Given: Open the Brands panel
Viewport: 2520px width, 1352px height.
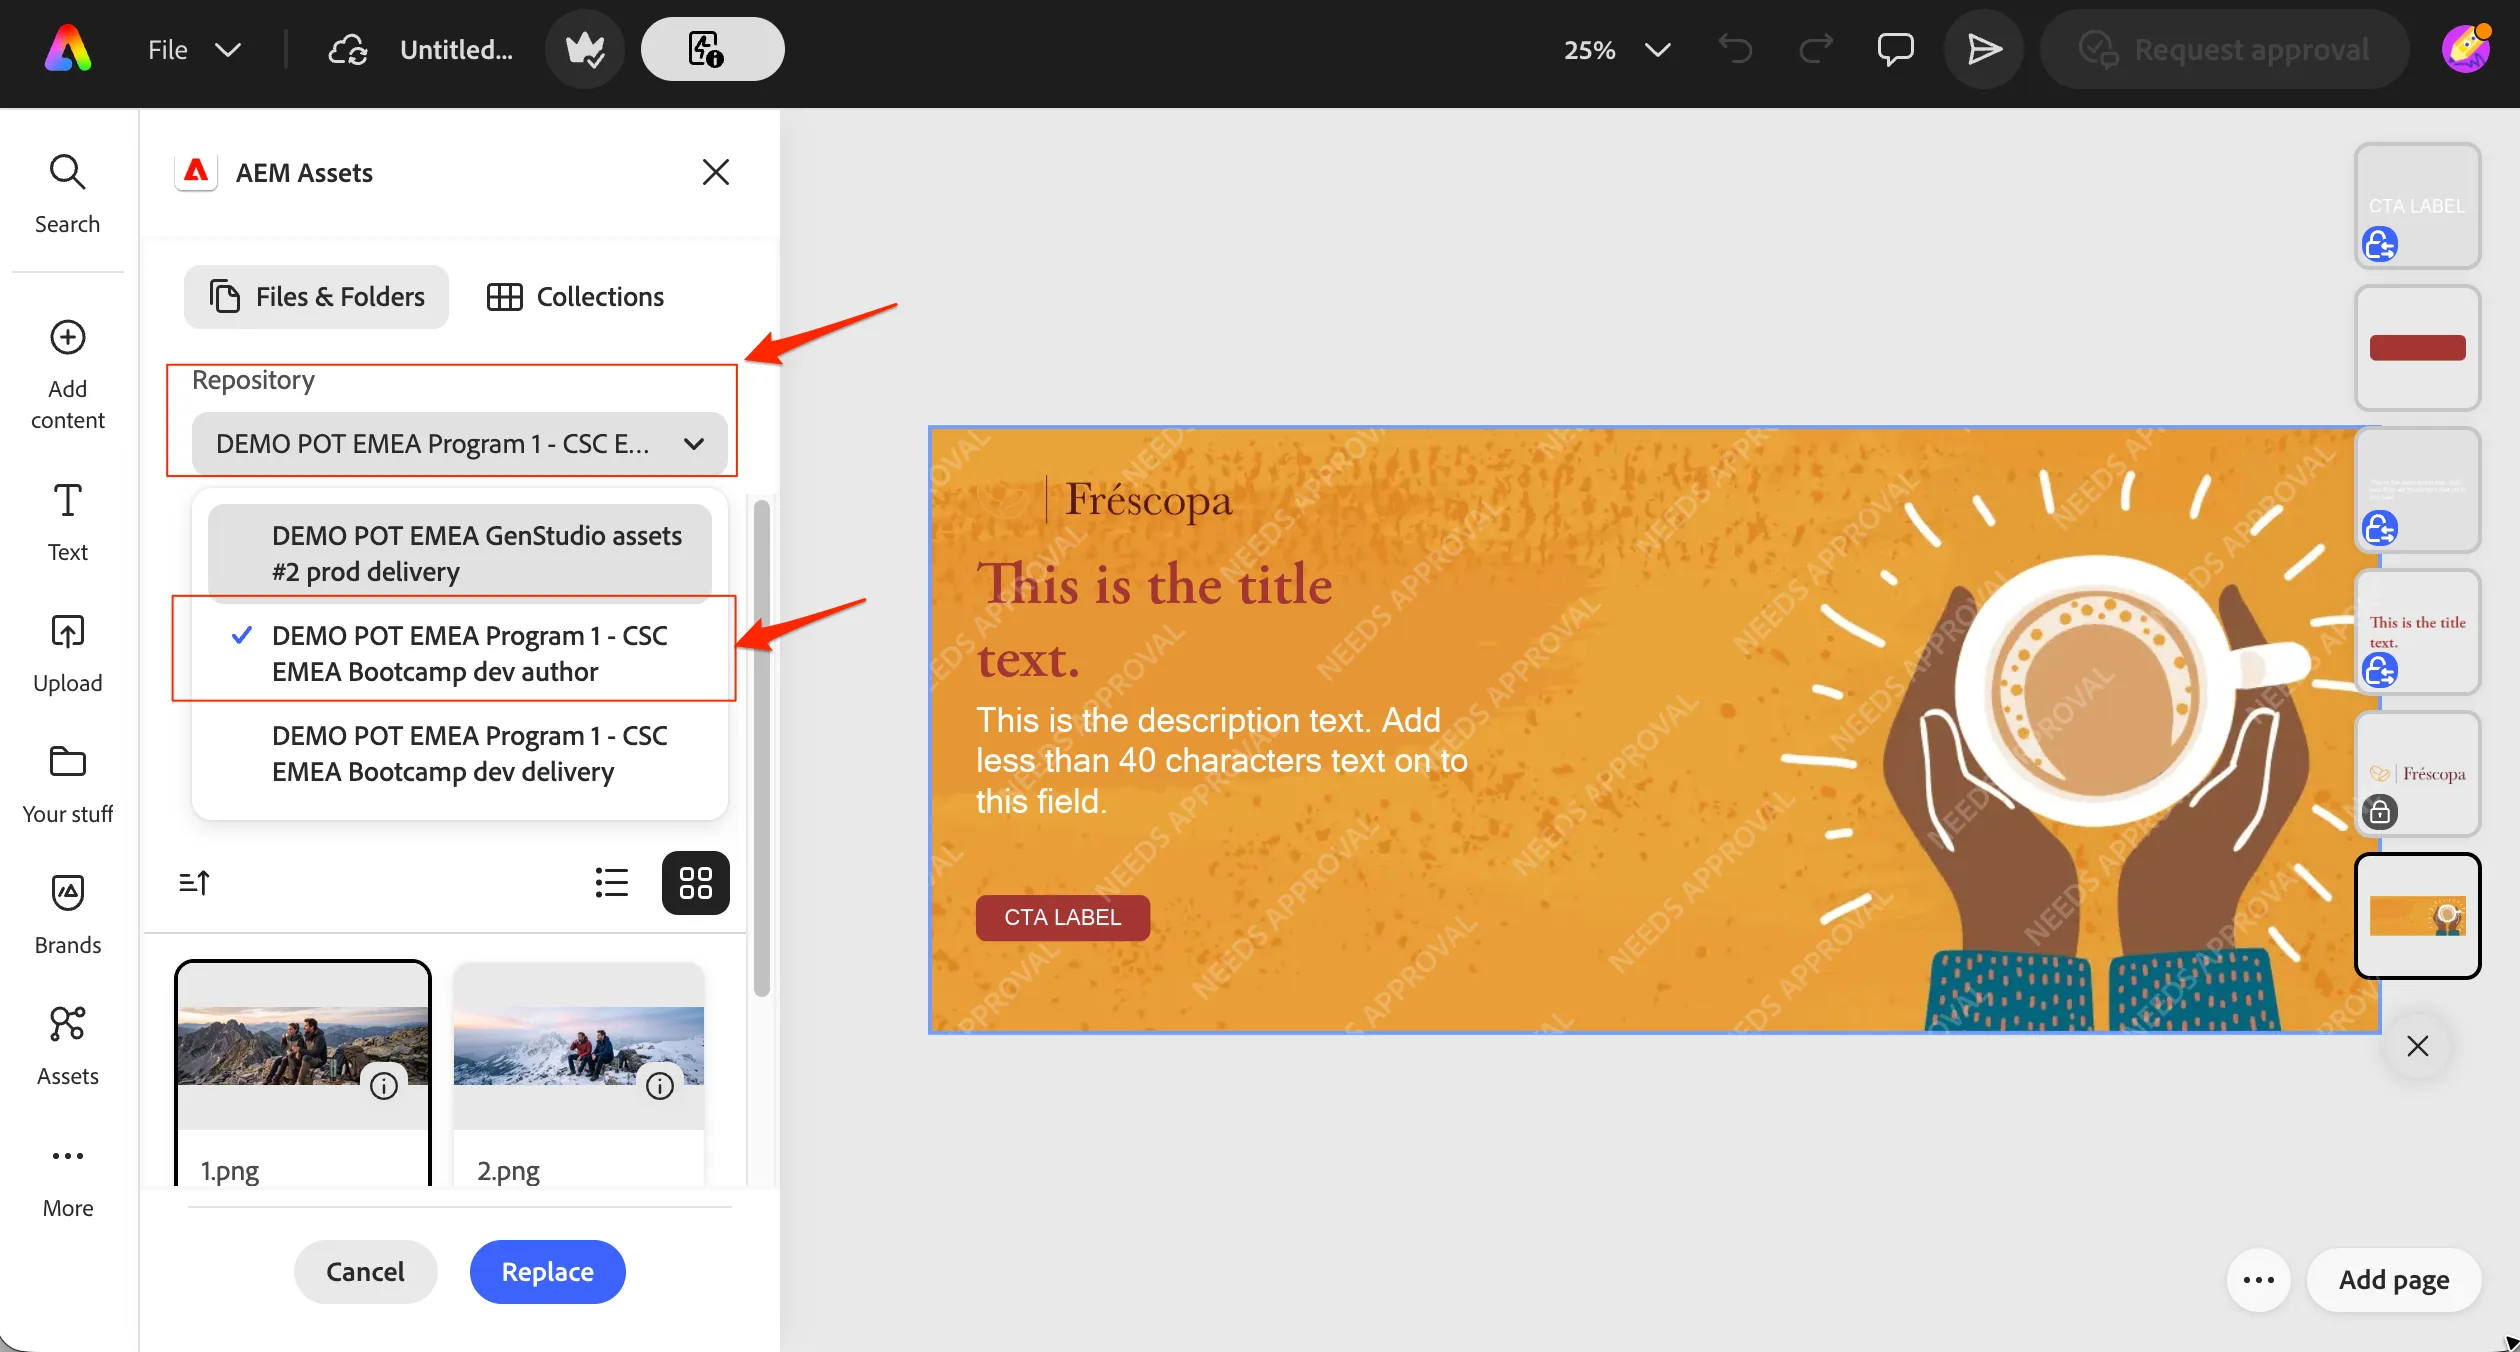Looking at the screenshot, I should [67, 916].
